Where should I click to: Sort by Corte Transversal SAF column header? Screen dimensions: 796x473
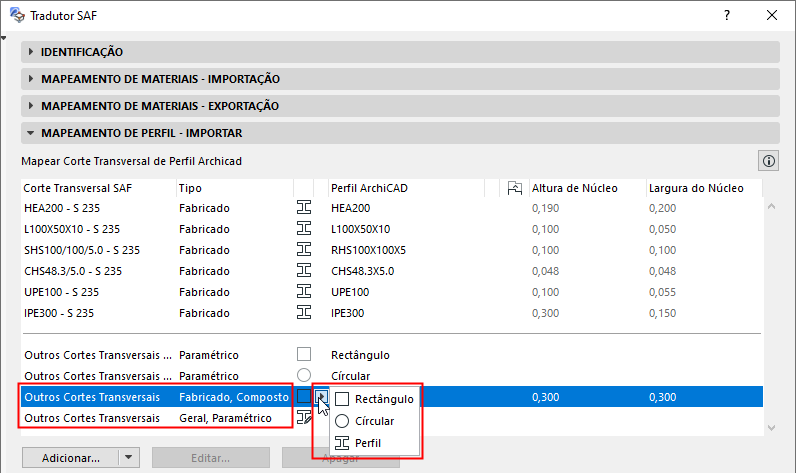point(99,188)
